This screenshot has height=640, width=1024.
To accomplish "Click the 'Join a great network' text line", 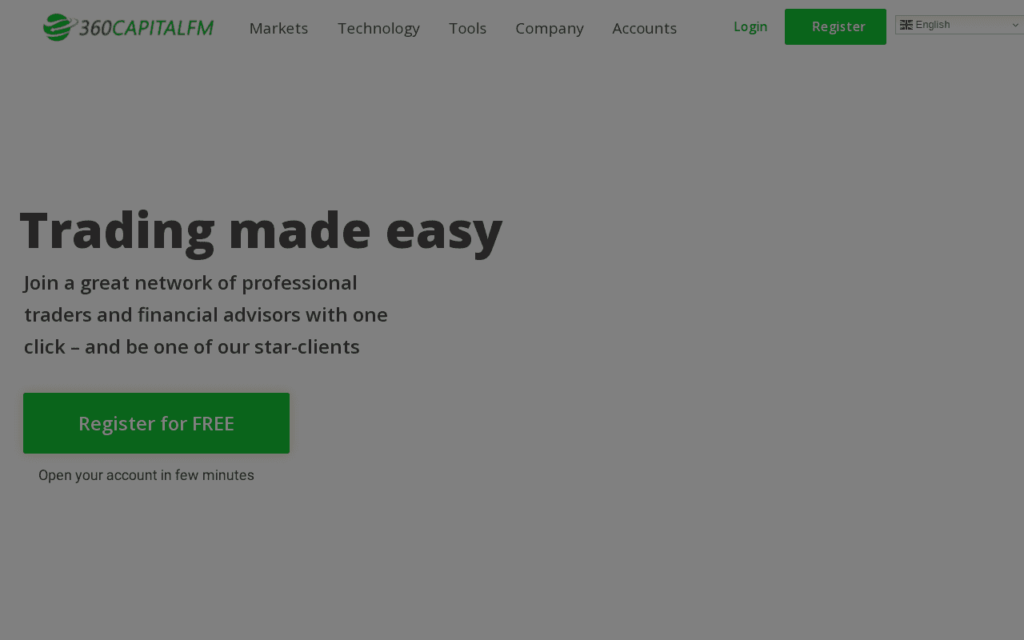I will click(190, 283).
